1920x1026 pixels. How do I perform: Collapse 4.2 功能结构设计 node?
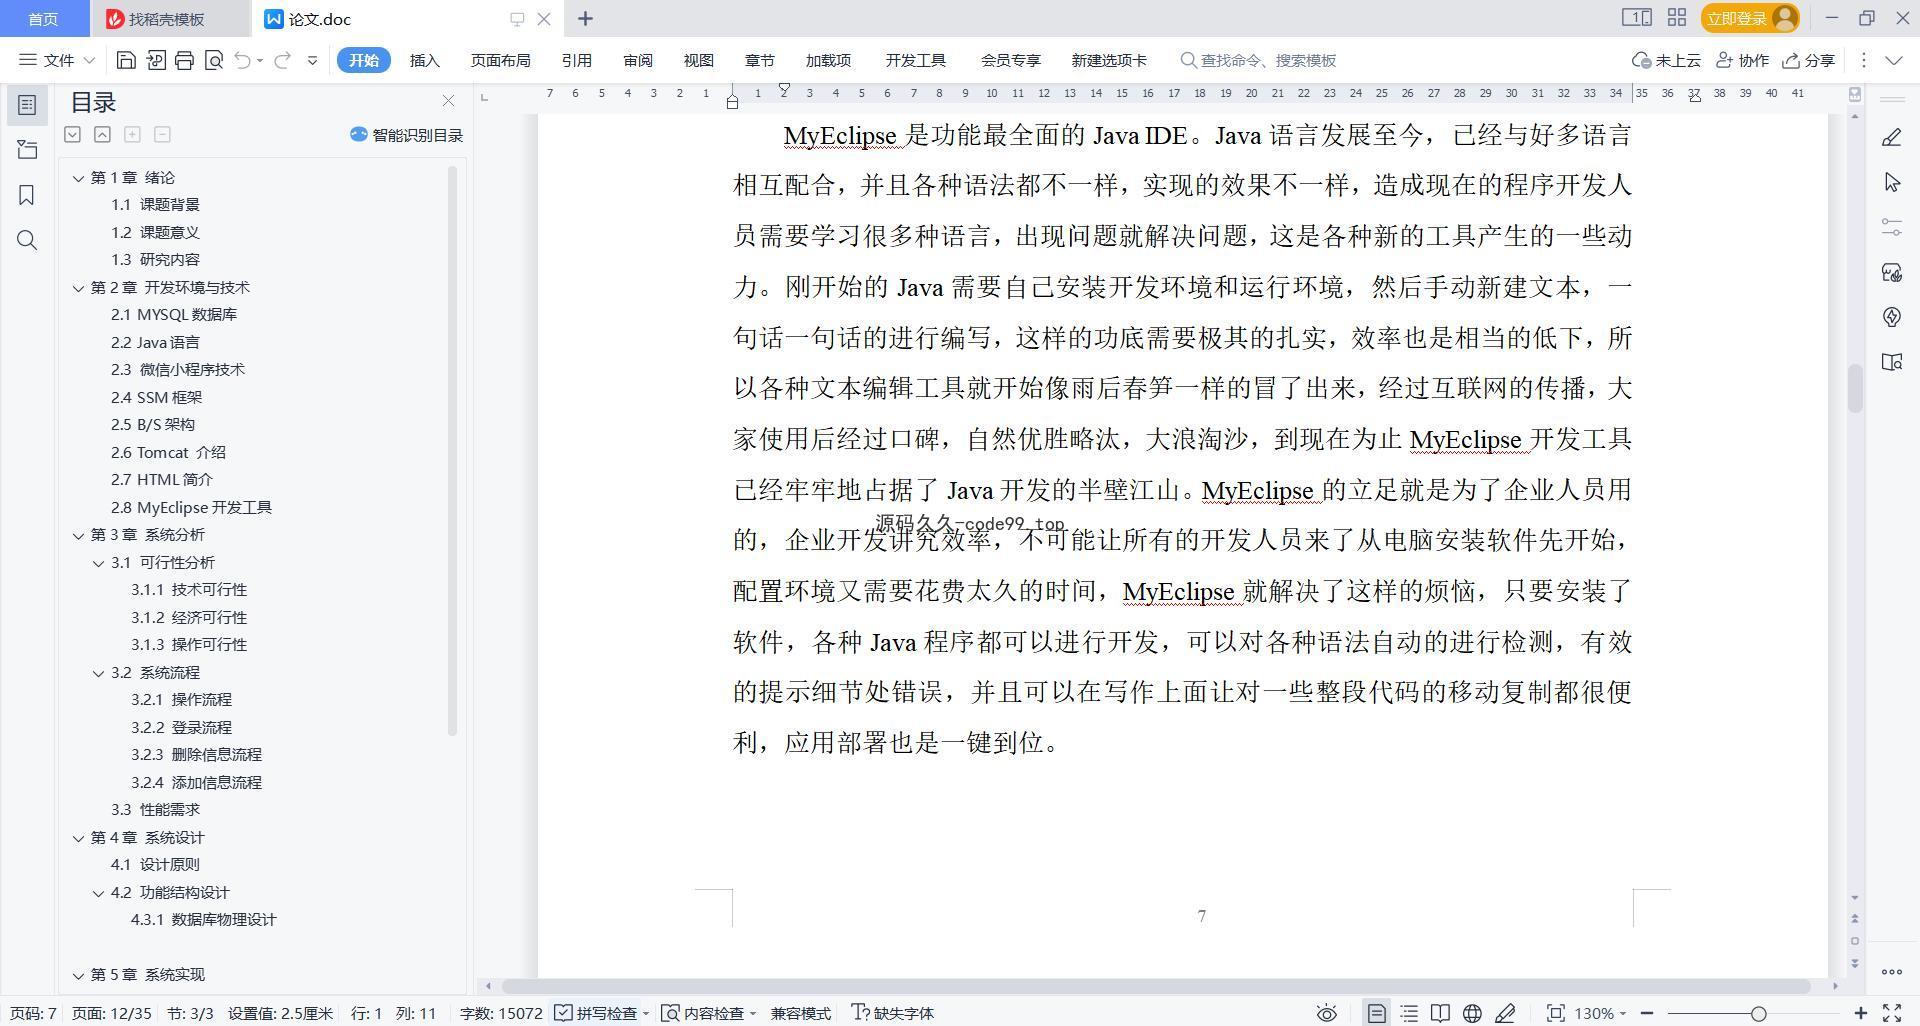click(98, 893)
